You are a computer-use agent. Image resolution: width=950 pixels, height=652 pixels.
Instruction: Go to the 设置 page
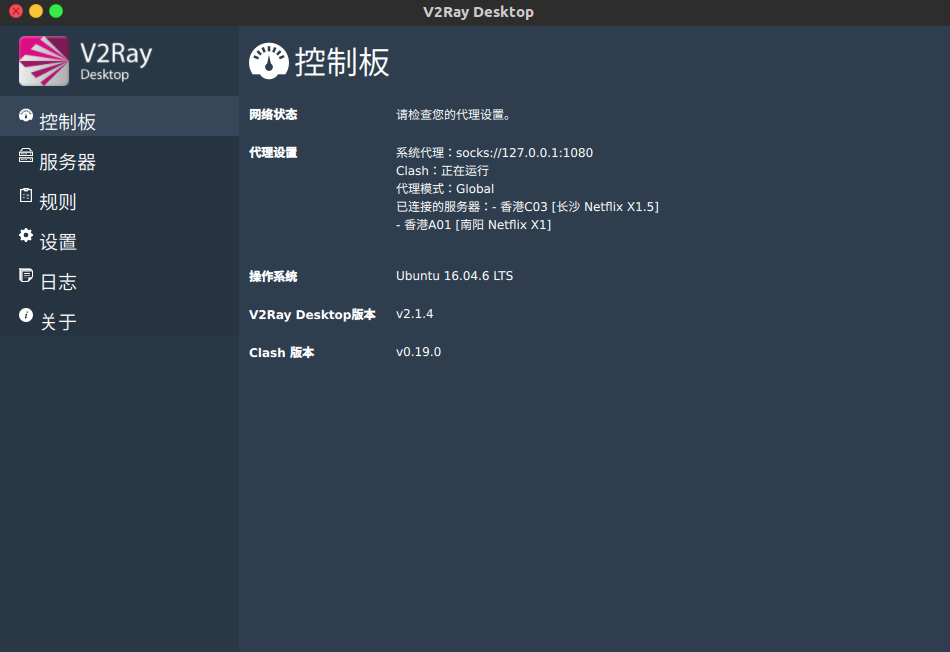click(x=119, y=236)
